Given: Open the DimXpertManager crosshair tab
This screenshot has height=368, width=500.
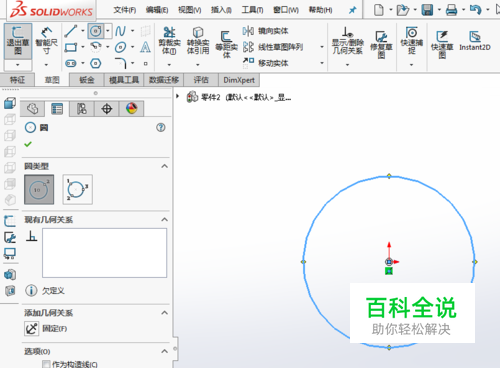Looking at the screenshot, I should (x=107, y=109).
